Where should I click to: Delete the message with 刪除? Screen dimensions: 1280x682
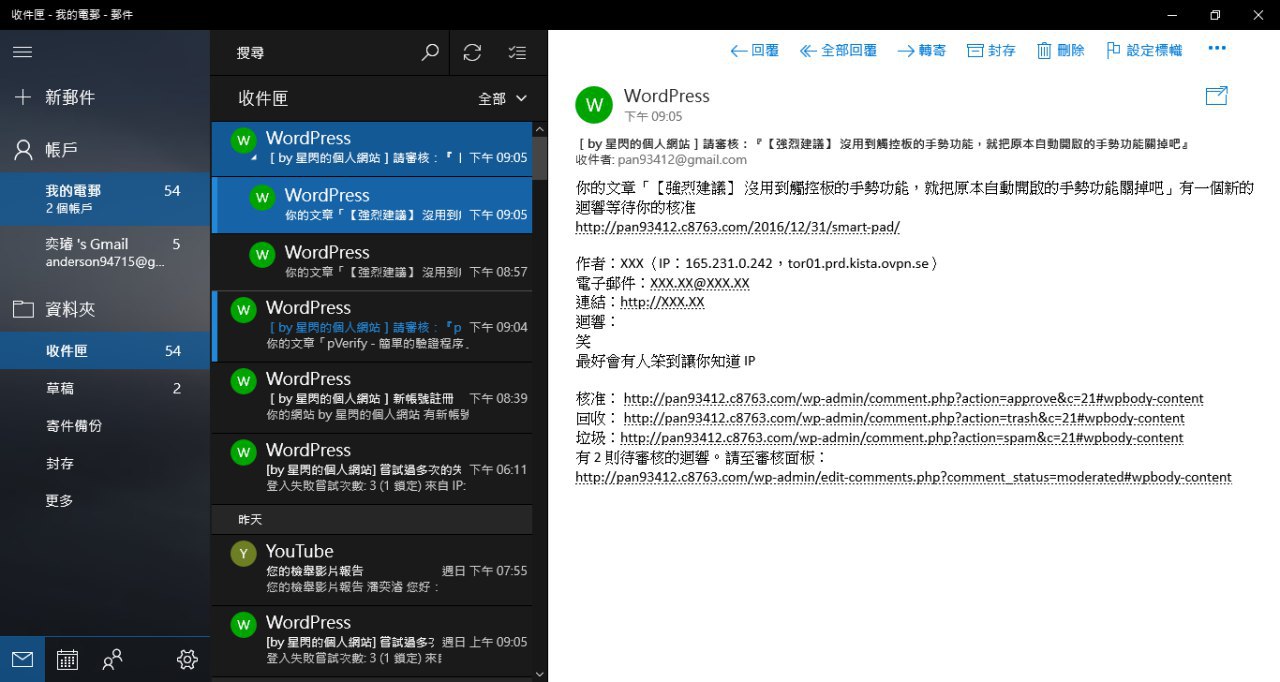(1060, 50)
